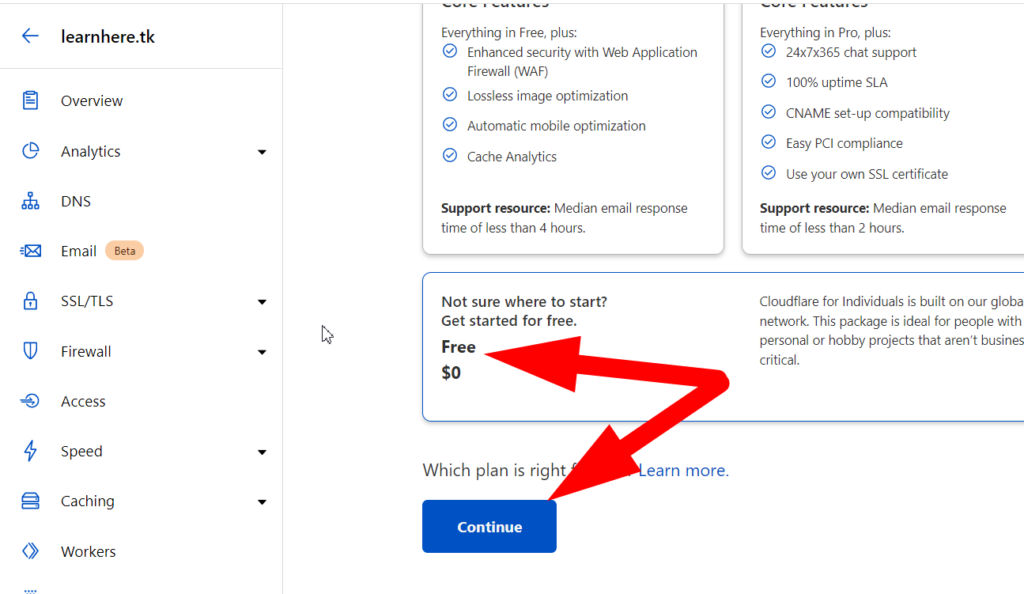1024x594 pixels.
Task: Click the Cache Analytics feature text
Action: pyautogui.click(x=511, y=157)
